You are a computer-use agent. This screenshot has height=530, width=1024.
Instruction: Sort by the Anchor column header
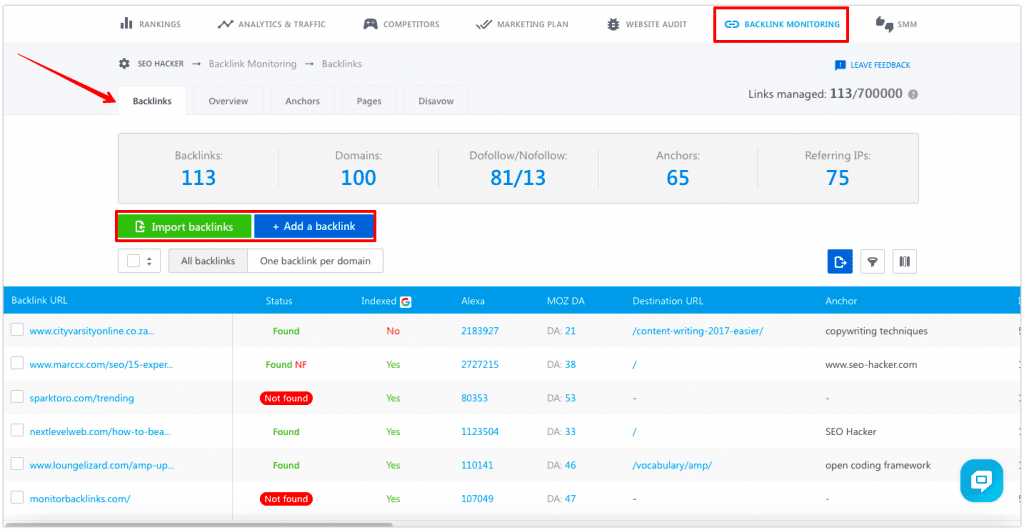(x=841, y=301)
